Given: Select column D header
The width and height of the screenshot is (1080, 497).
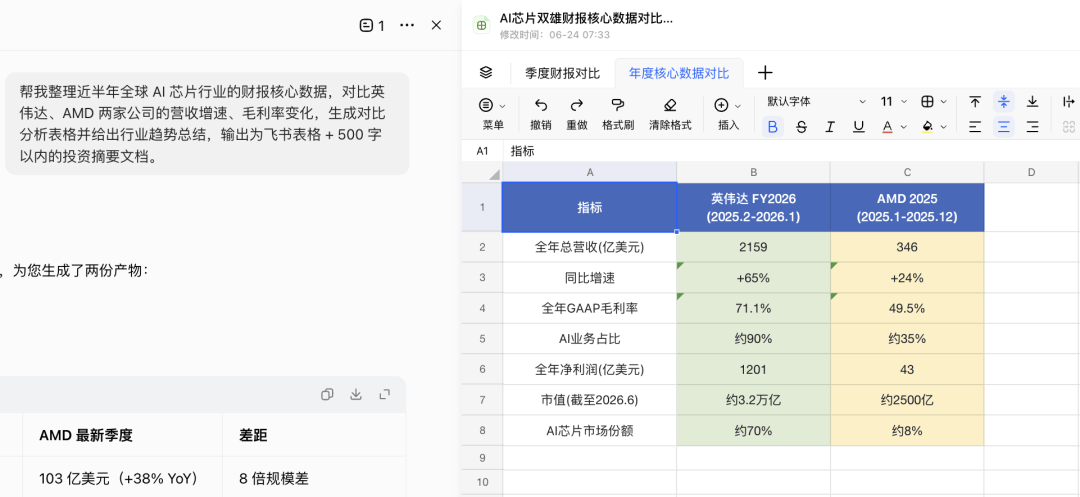Looking at the screenshot, I should (x=1031, y=172).
